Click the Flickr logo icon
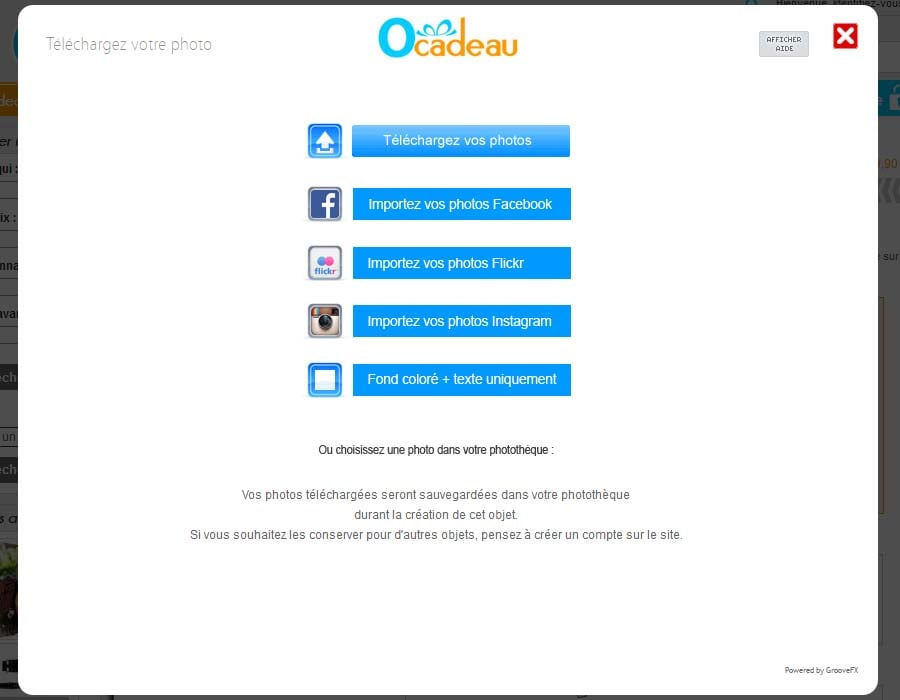The image size is (900, 700). (325, 263)
